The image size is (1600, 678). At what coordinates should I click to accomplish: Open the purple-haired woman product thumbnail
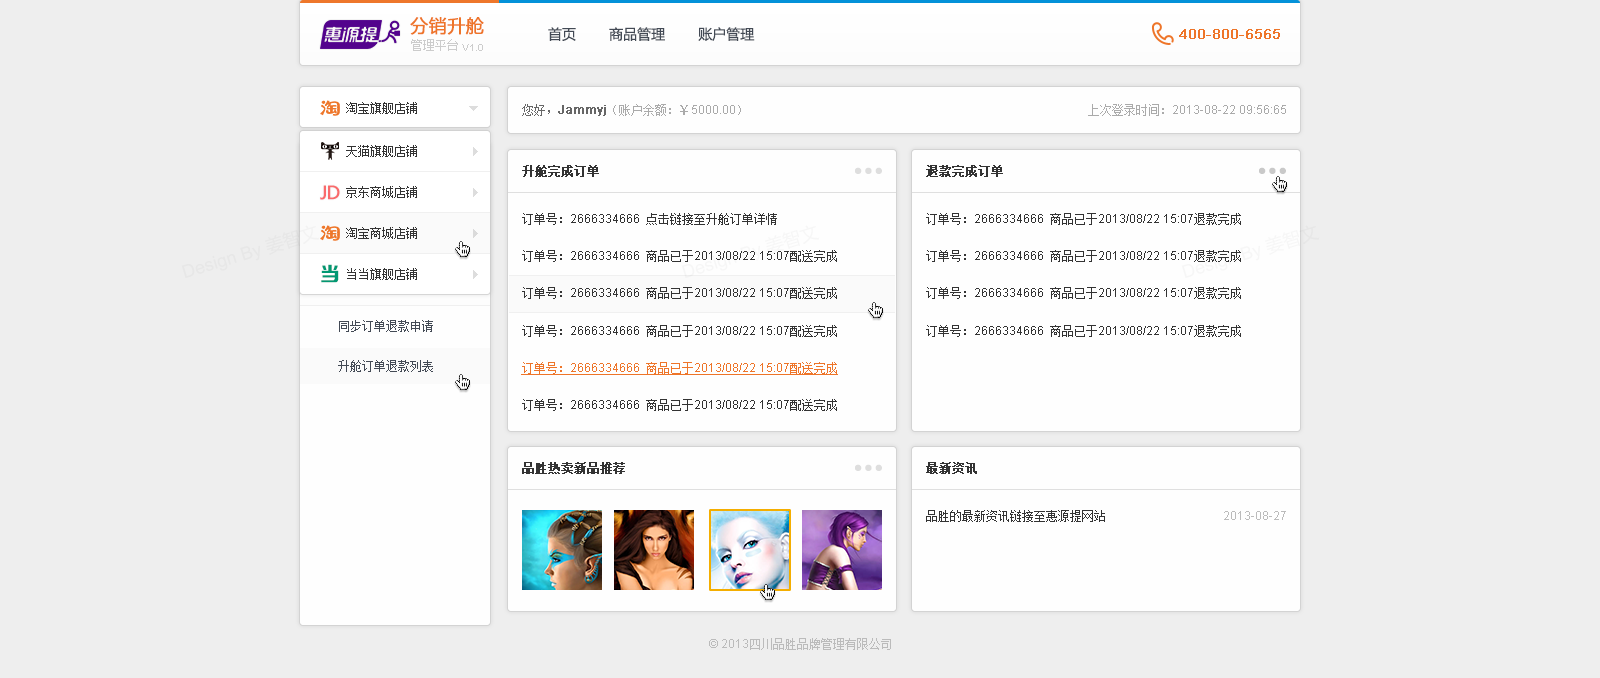(842, 550)
